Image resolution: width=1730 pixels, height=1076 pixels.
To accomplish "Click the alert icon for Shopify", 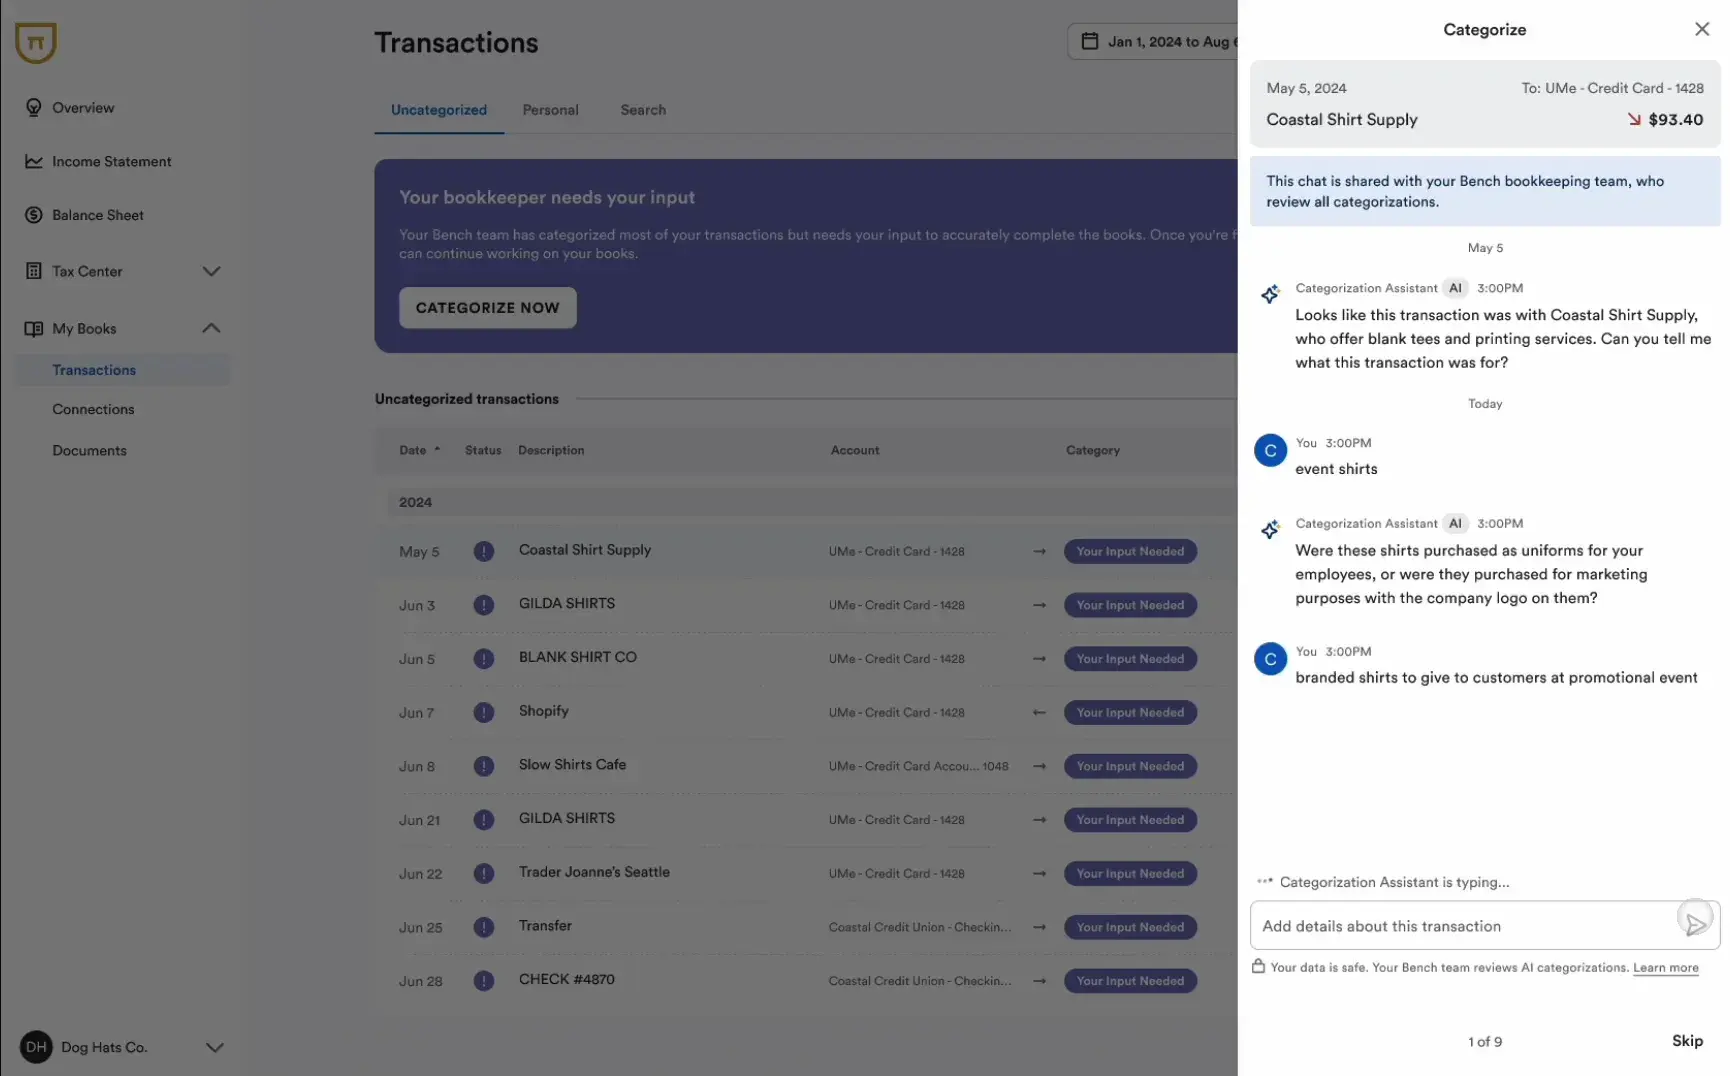I will (x=483, y=712).
